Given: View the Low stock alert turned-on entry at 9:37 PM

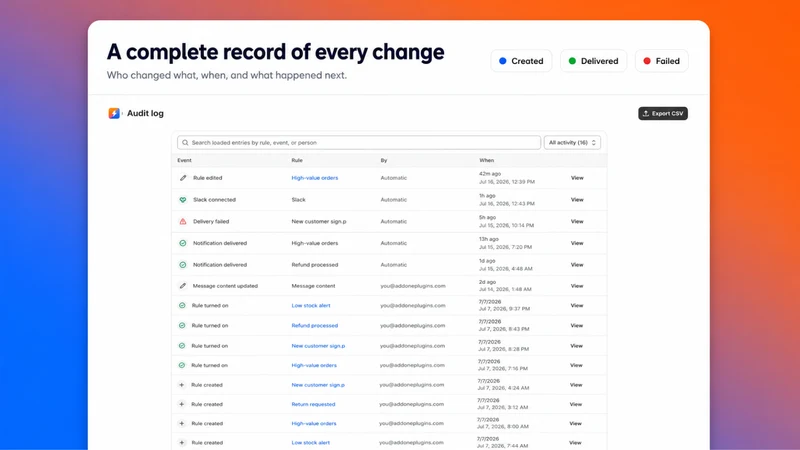Looking at the screenshot, I should click(577, 306).
